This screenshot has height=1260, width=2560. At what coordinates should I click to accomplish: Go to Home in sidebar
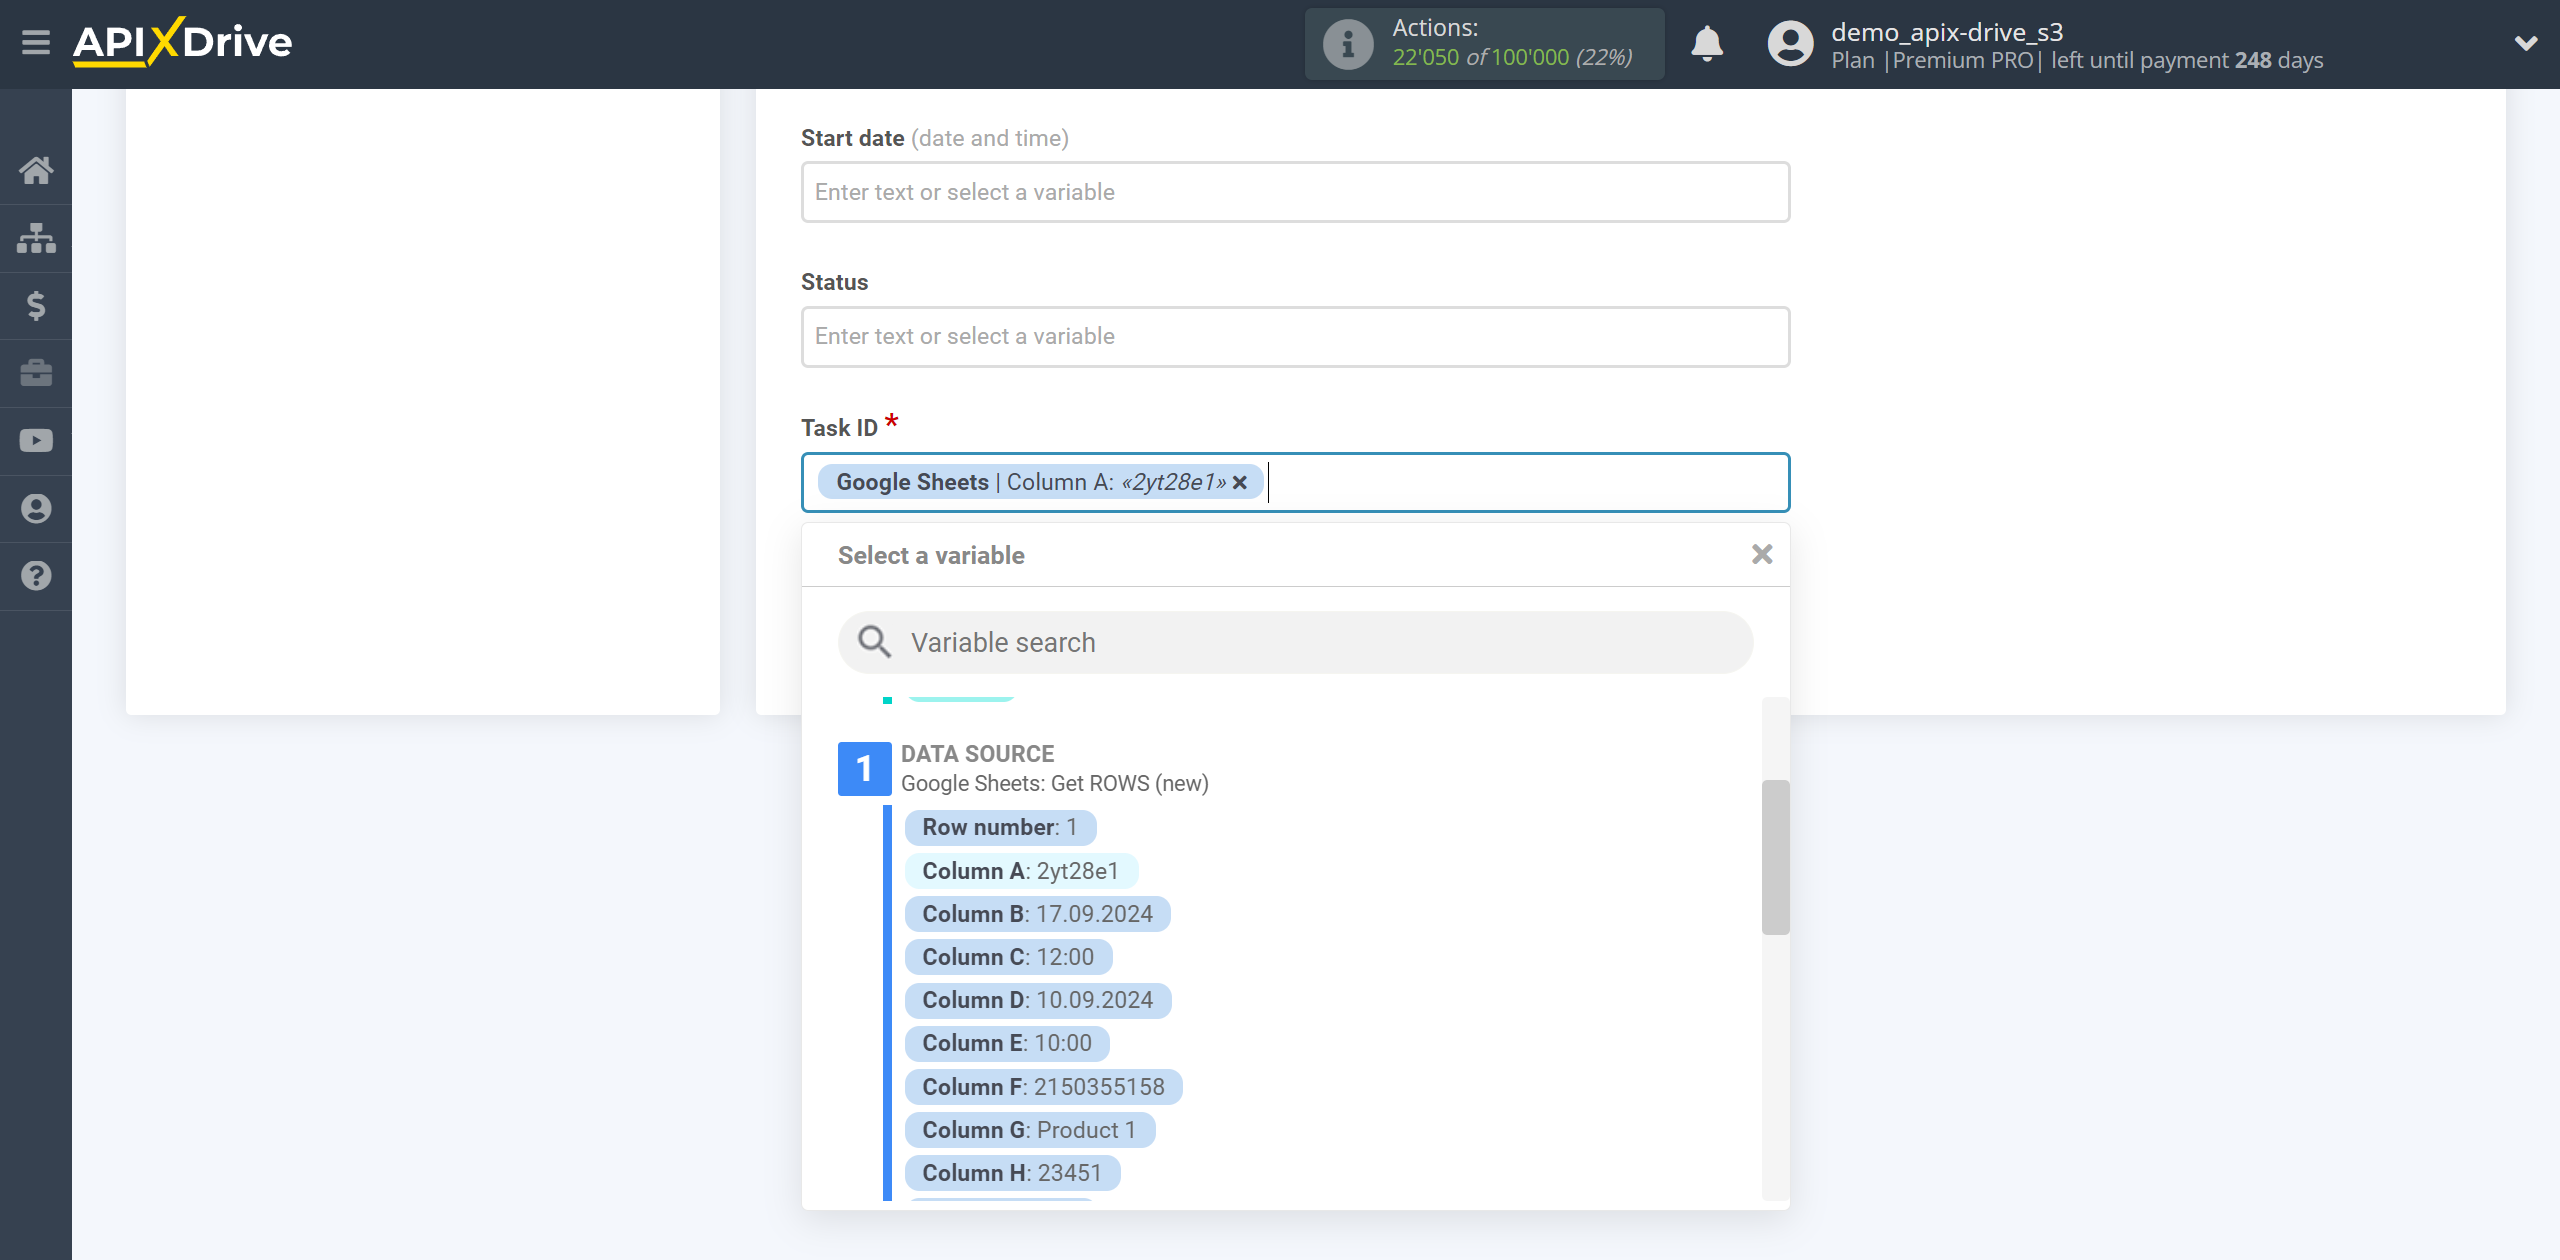coord(36,170)
